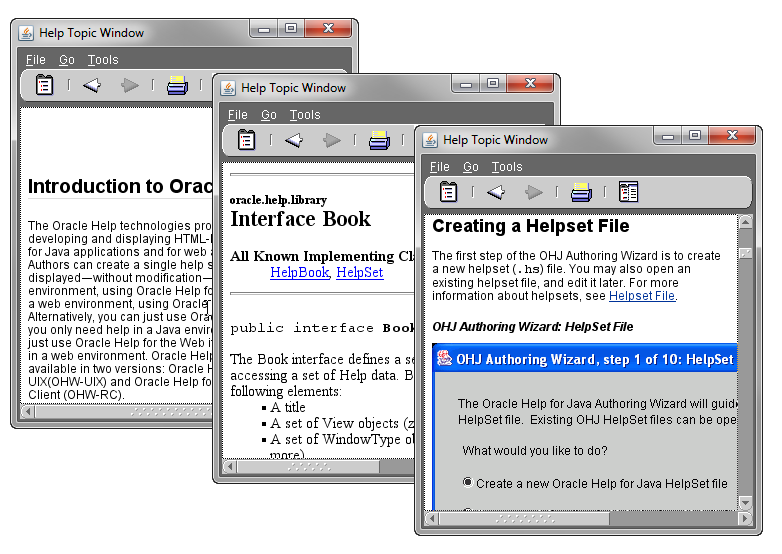Image resolution: width=782 pixels, height=554 pixels.
Task: Open Go menu in back-left window
Action: (x=66, y=60)
